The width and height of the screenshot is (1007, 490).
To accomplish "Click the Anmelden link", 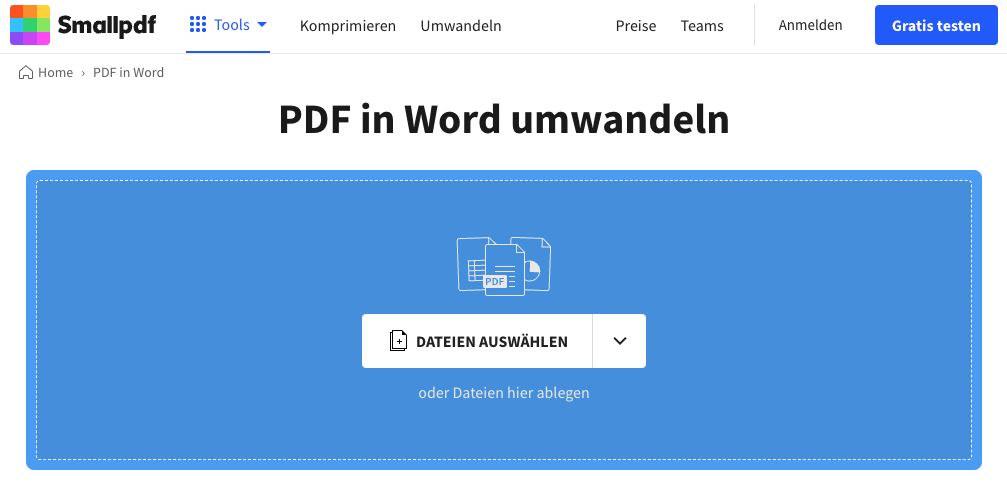I will click(810, 25).
